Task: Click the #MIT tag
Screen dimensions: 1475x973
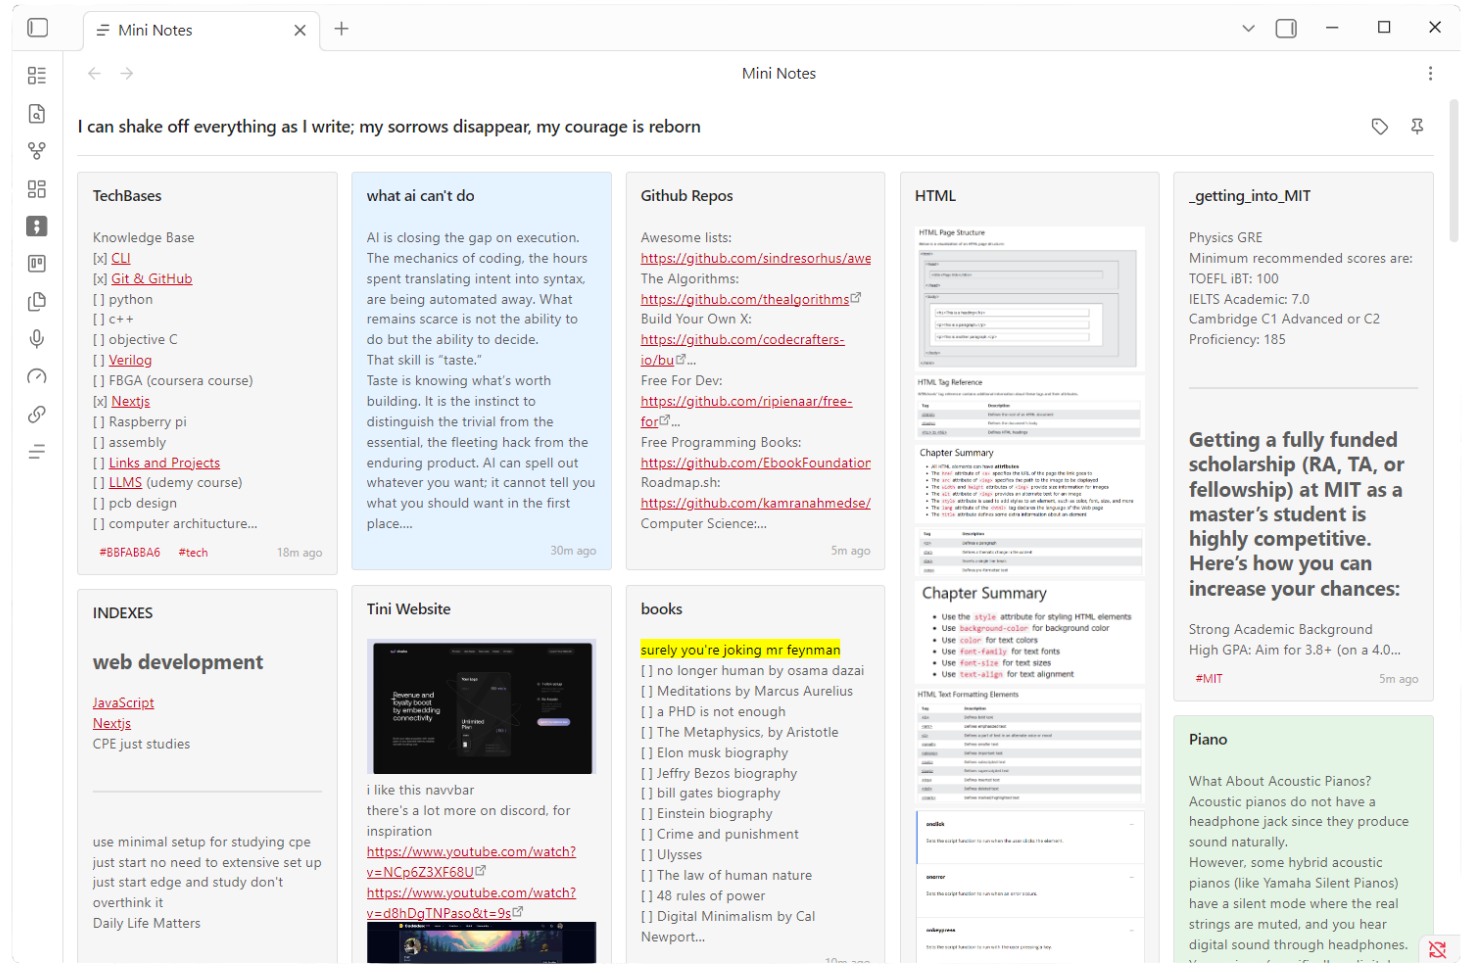Action: click(1209, 679)
